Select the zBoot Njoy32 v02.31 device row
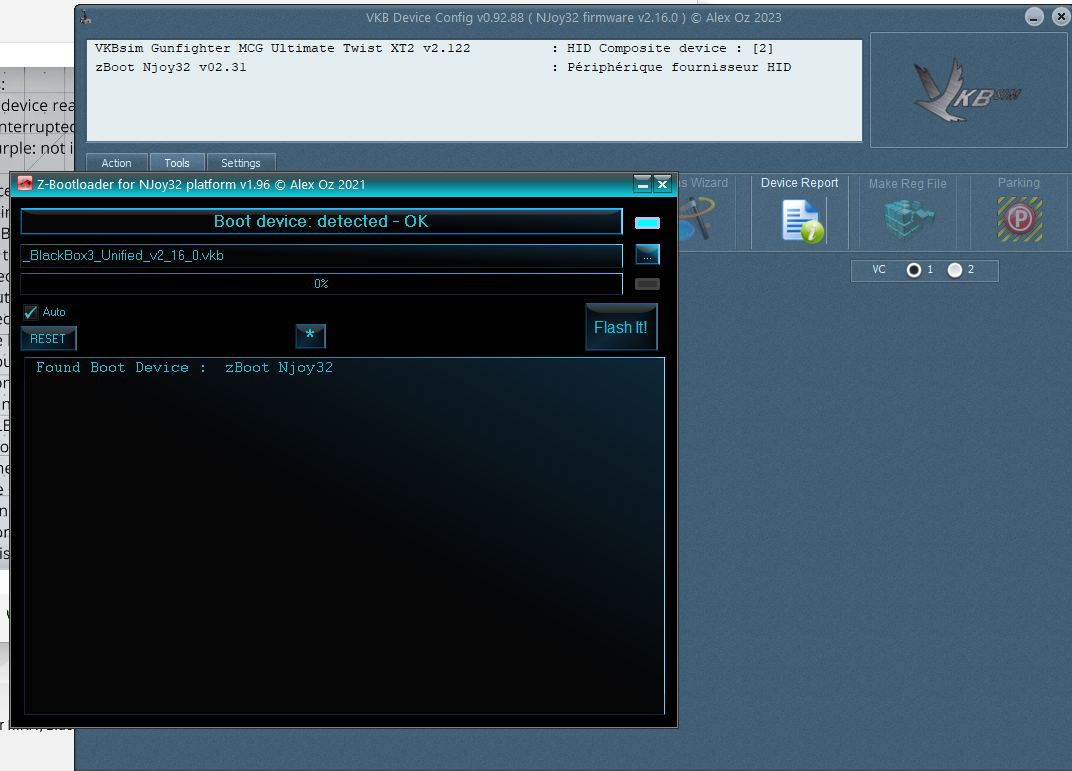The height and width of the screenshot is (771, 1072). pos(474,68)
